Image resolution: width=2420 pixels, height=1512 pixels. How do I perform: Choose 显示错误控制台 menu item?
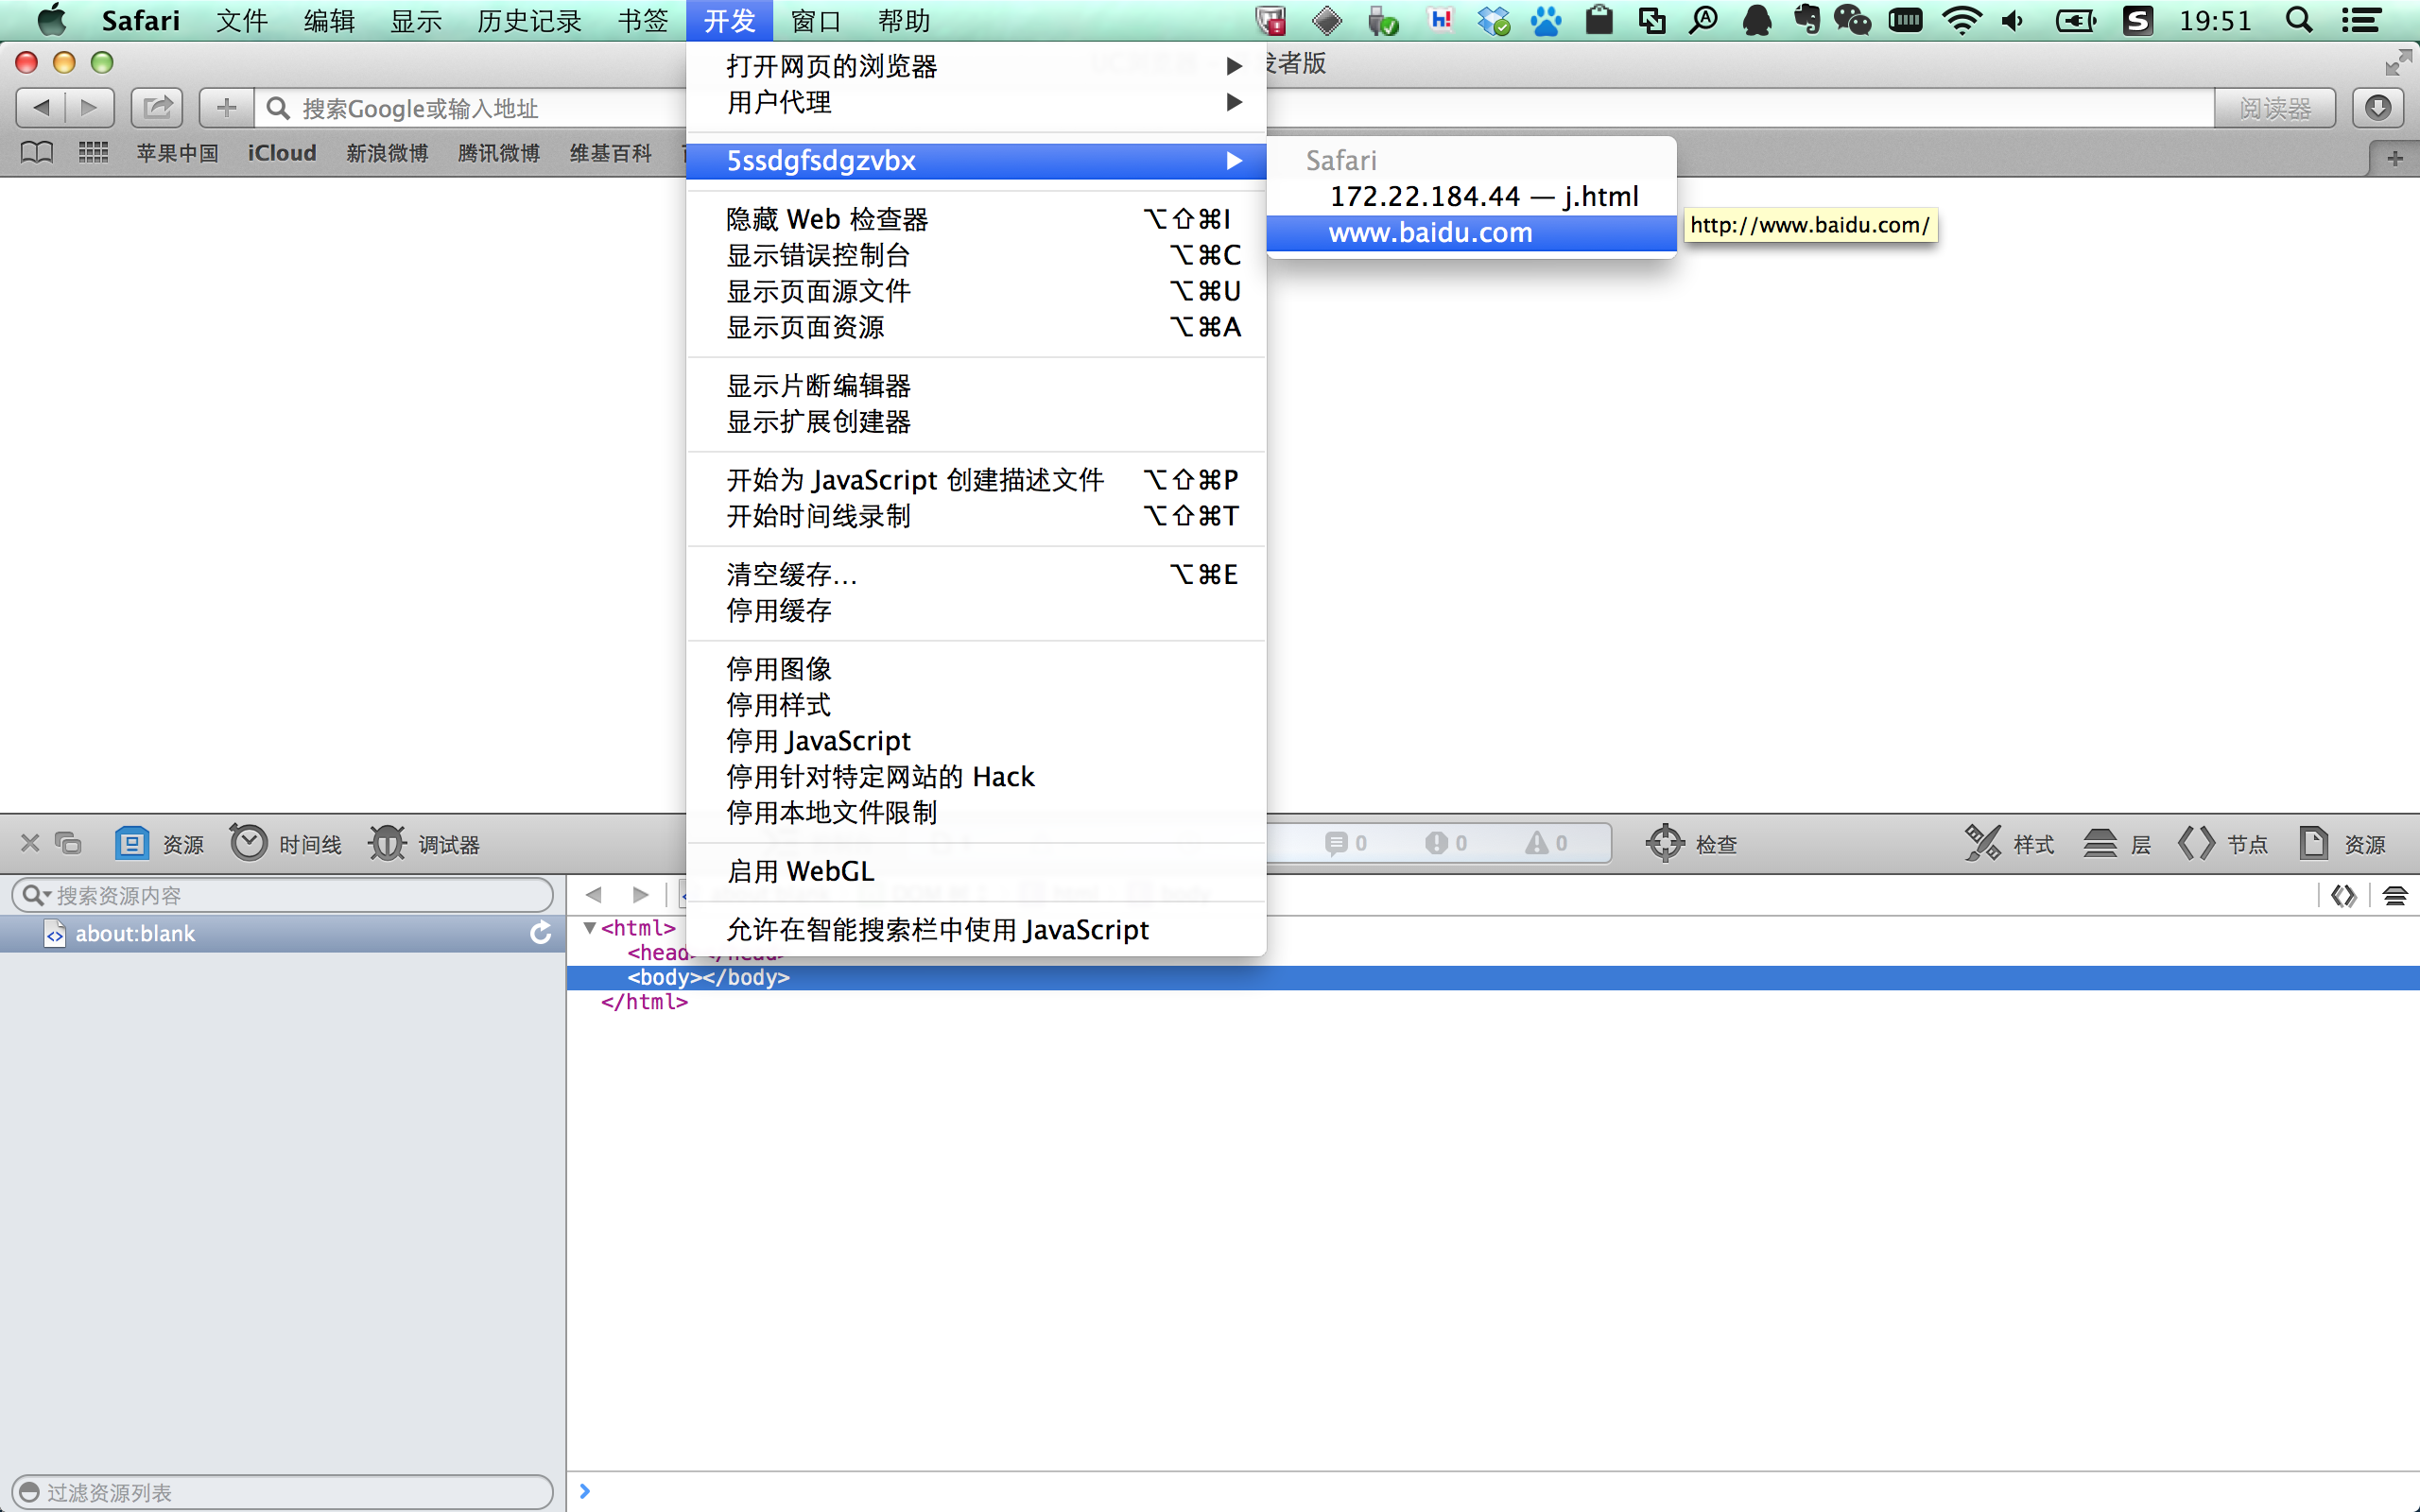[976, 255]
